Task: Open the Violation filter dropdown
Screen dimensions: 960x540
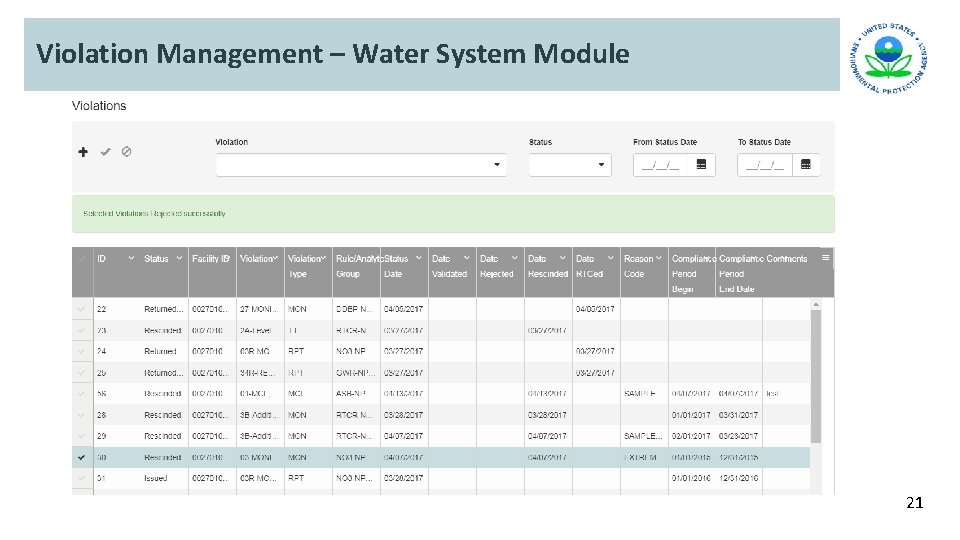Action: point(361,165)
